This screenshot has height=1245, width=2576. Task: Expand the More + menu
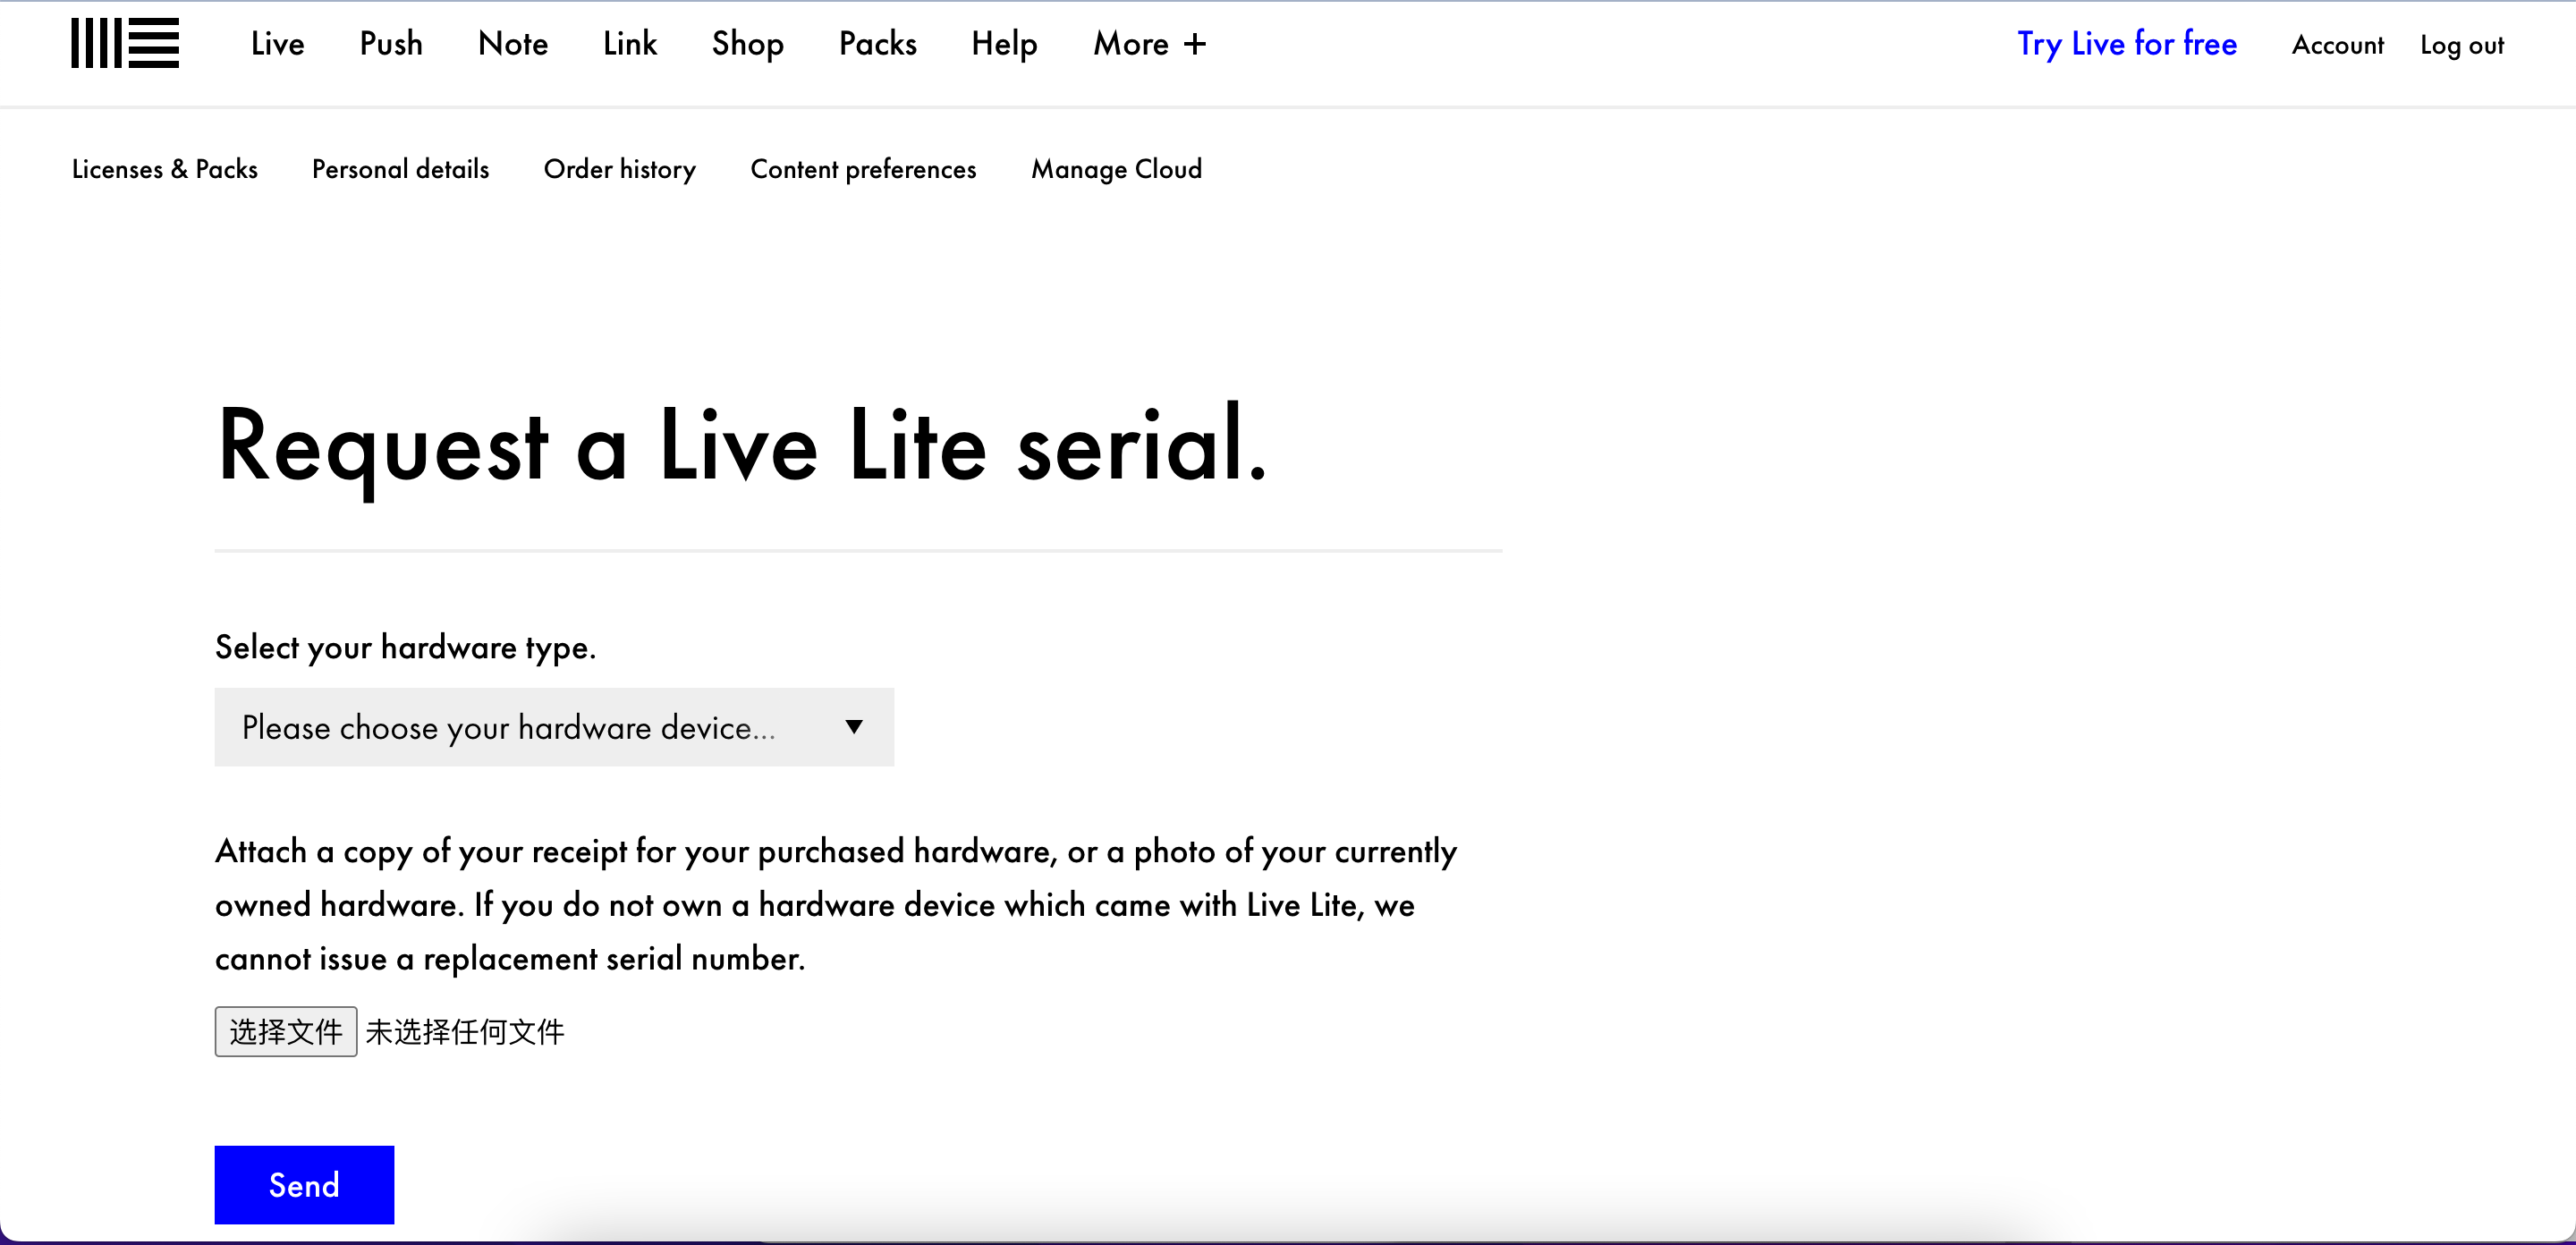(1150, 44)
